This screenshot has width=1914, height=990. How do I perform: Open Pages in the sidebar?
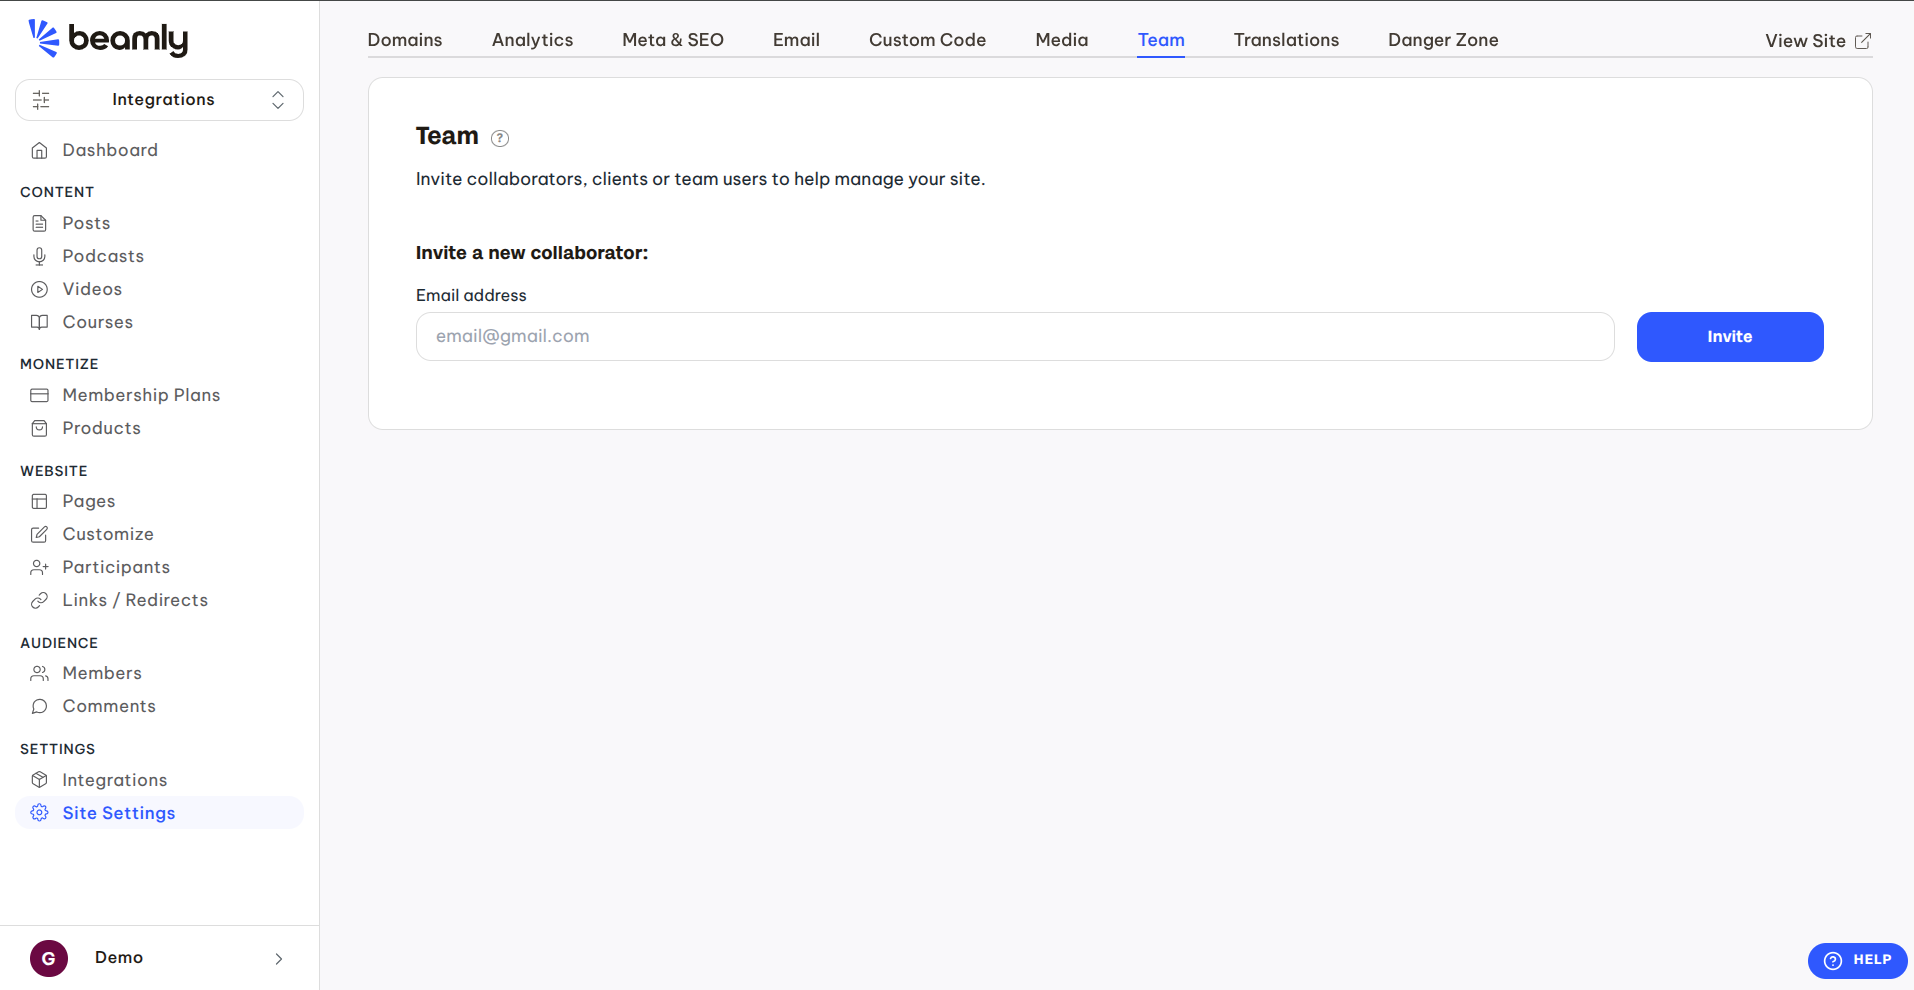(89, 501)
